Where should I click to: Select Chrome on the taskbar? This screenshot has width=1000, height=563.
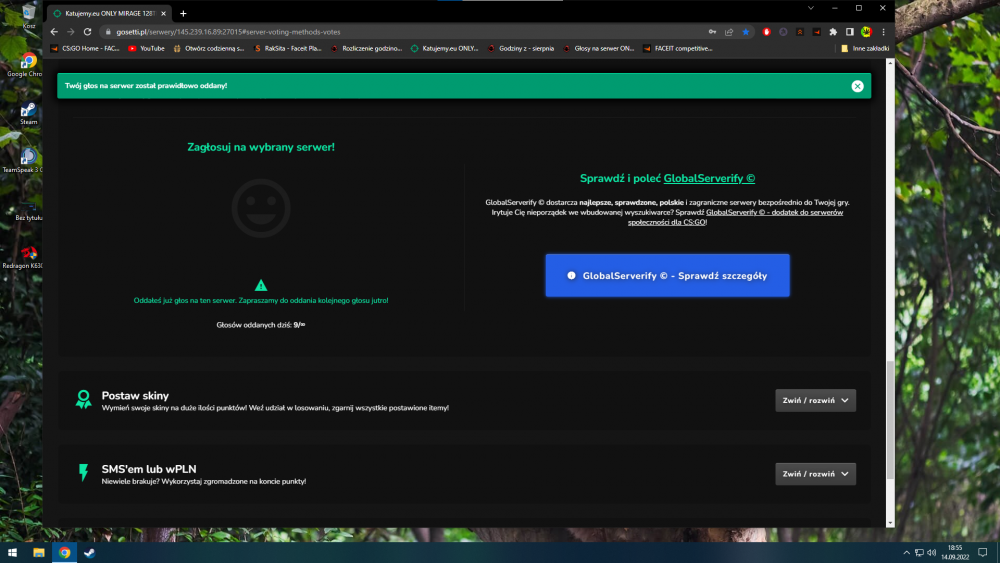pos(64,553)
